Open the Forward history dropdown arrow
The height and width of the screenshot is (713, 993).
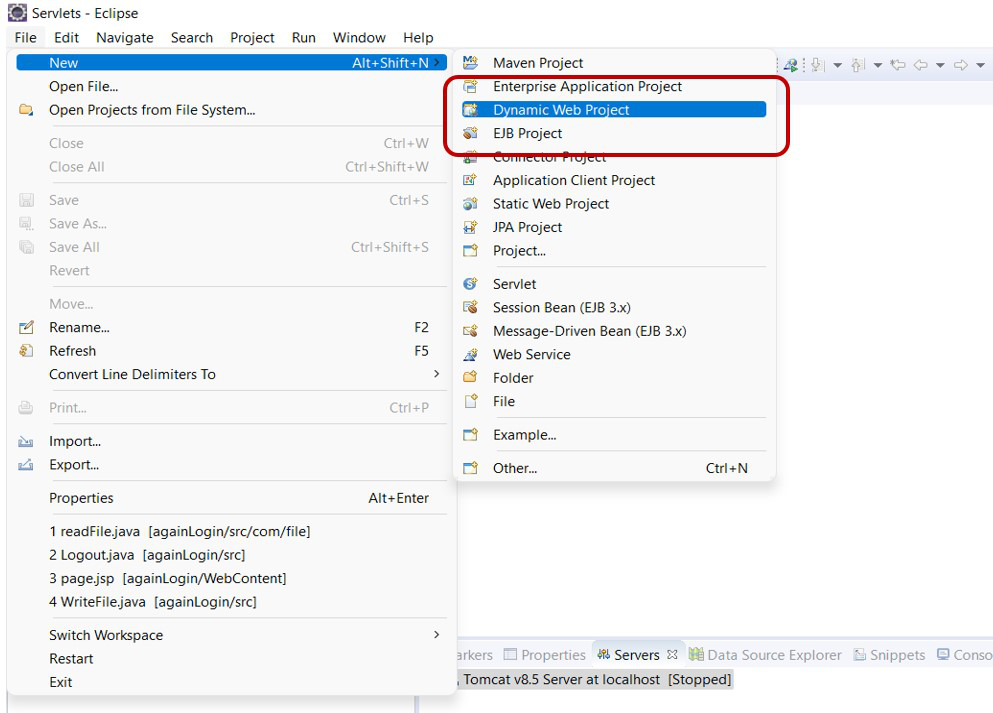point(980,65)
